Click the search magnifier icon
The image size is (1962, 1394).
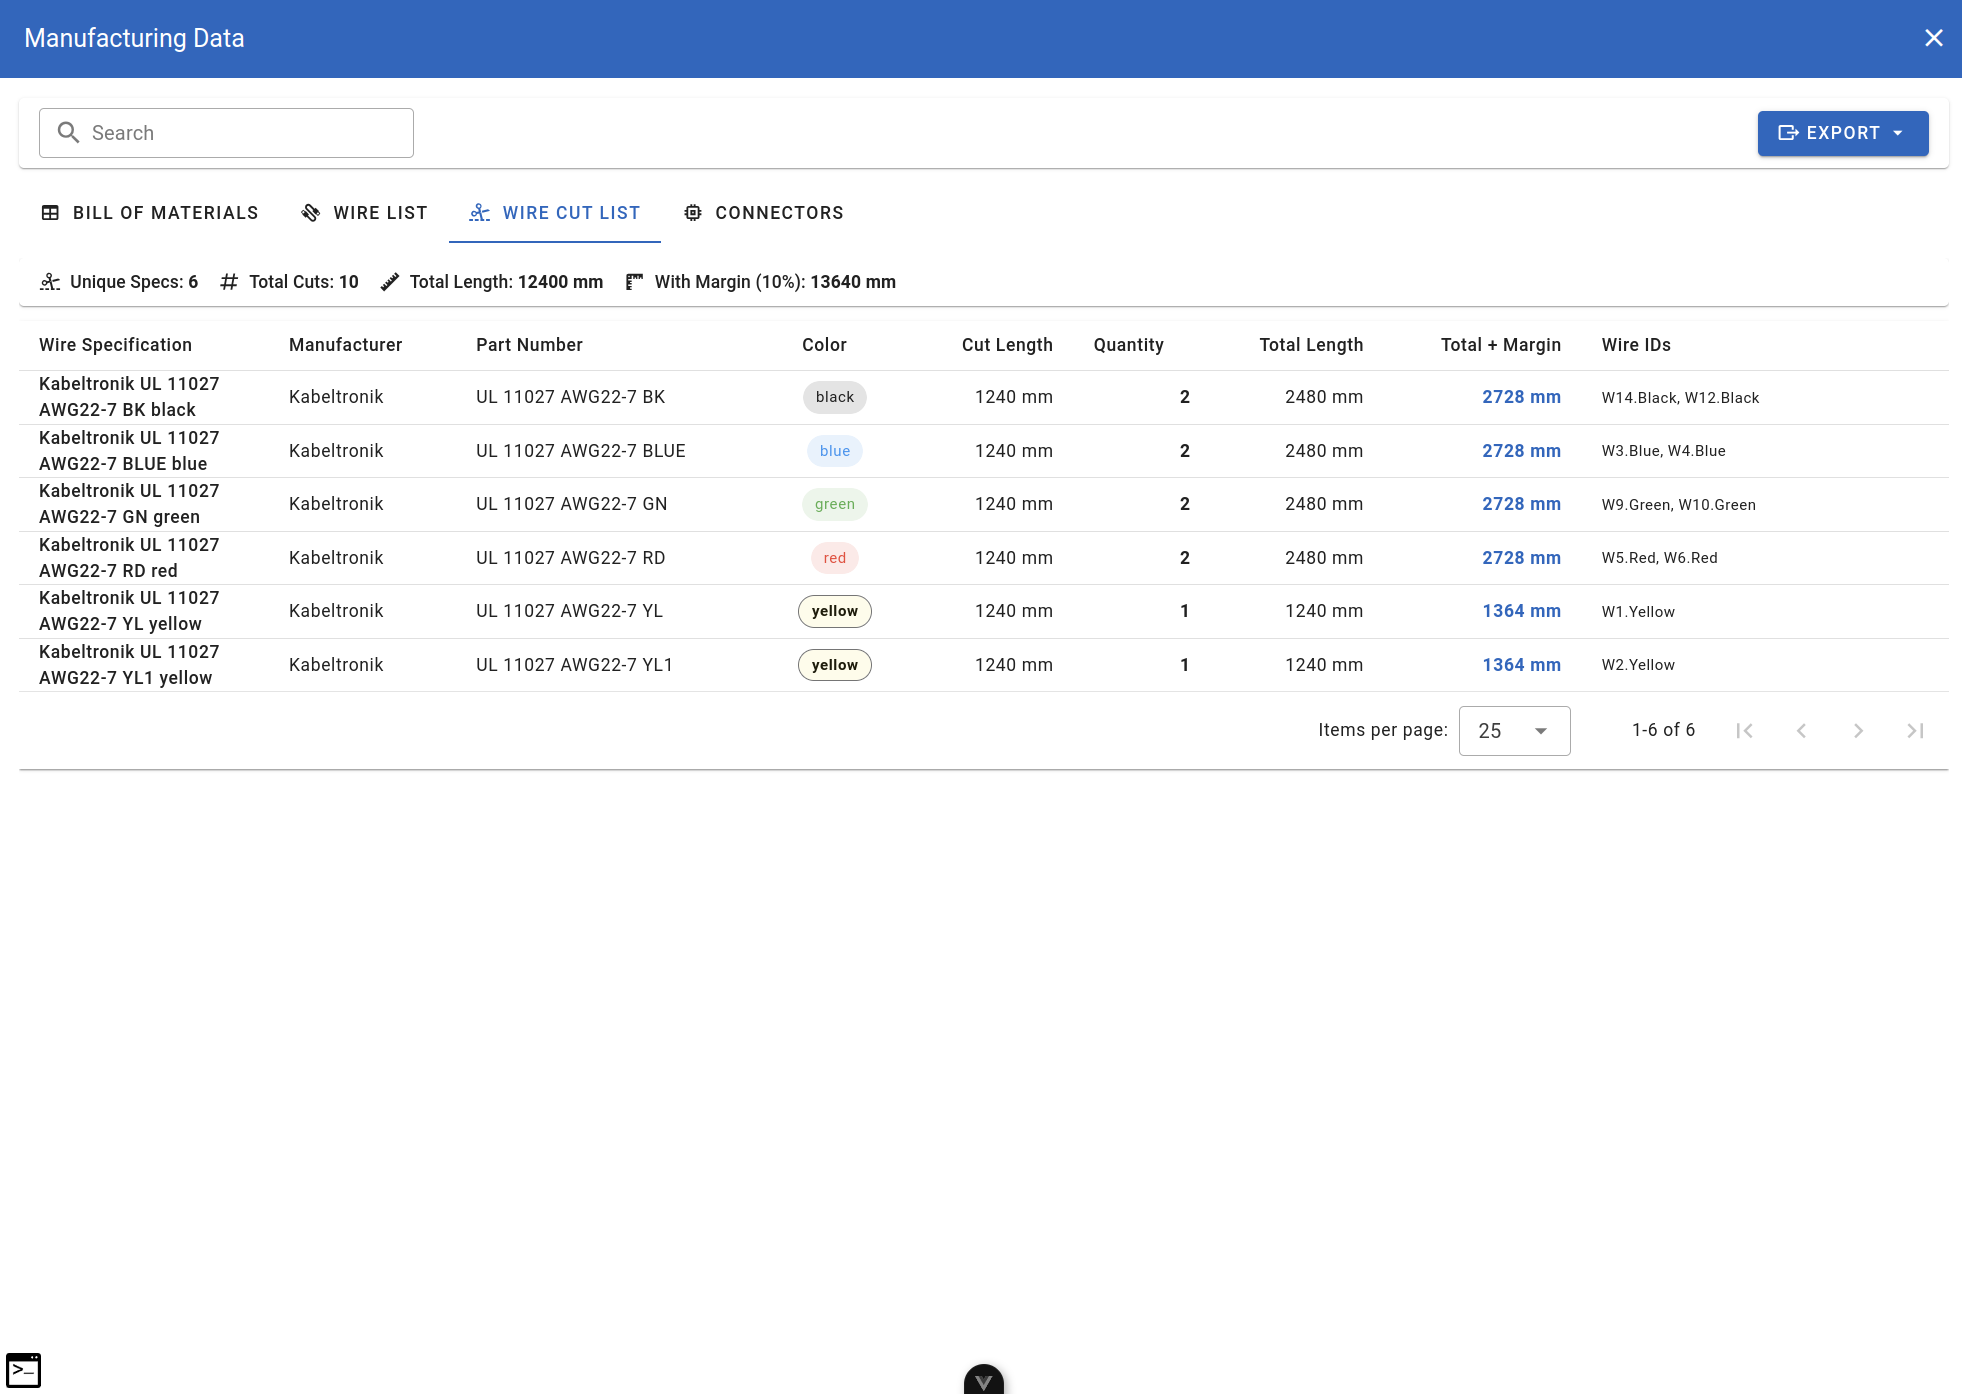[x=68, y=133]
